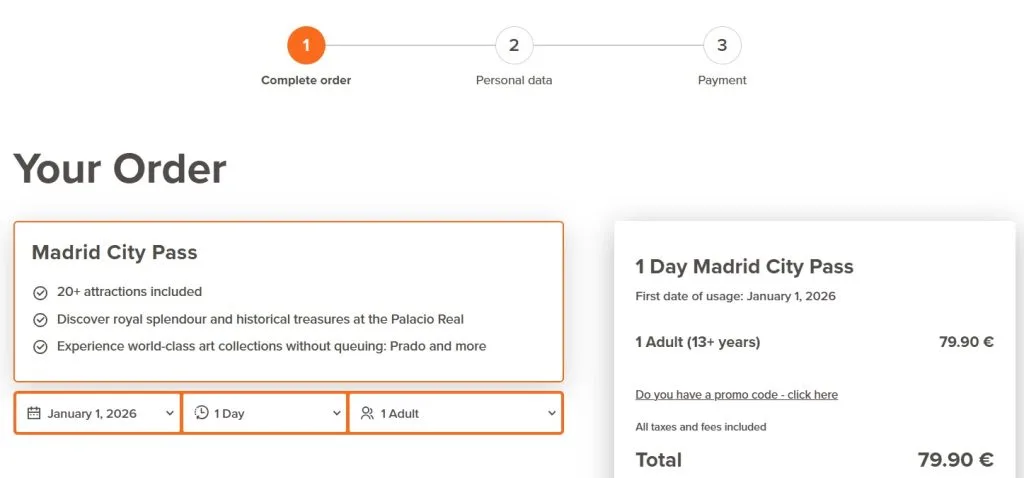The width and height of the screenshot is (1024, 478).
Task: Click the Complete order step label
Action: click(306, 80)
